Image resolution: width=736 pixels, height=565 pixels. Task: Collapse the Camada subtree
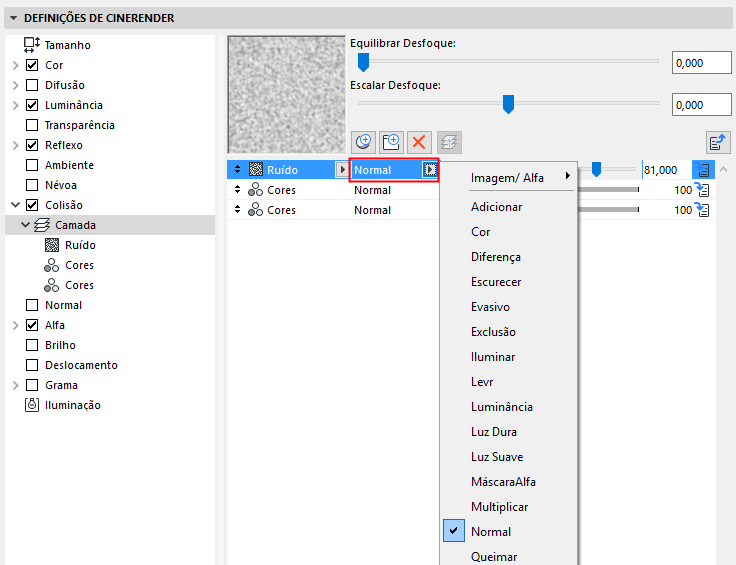26,225
